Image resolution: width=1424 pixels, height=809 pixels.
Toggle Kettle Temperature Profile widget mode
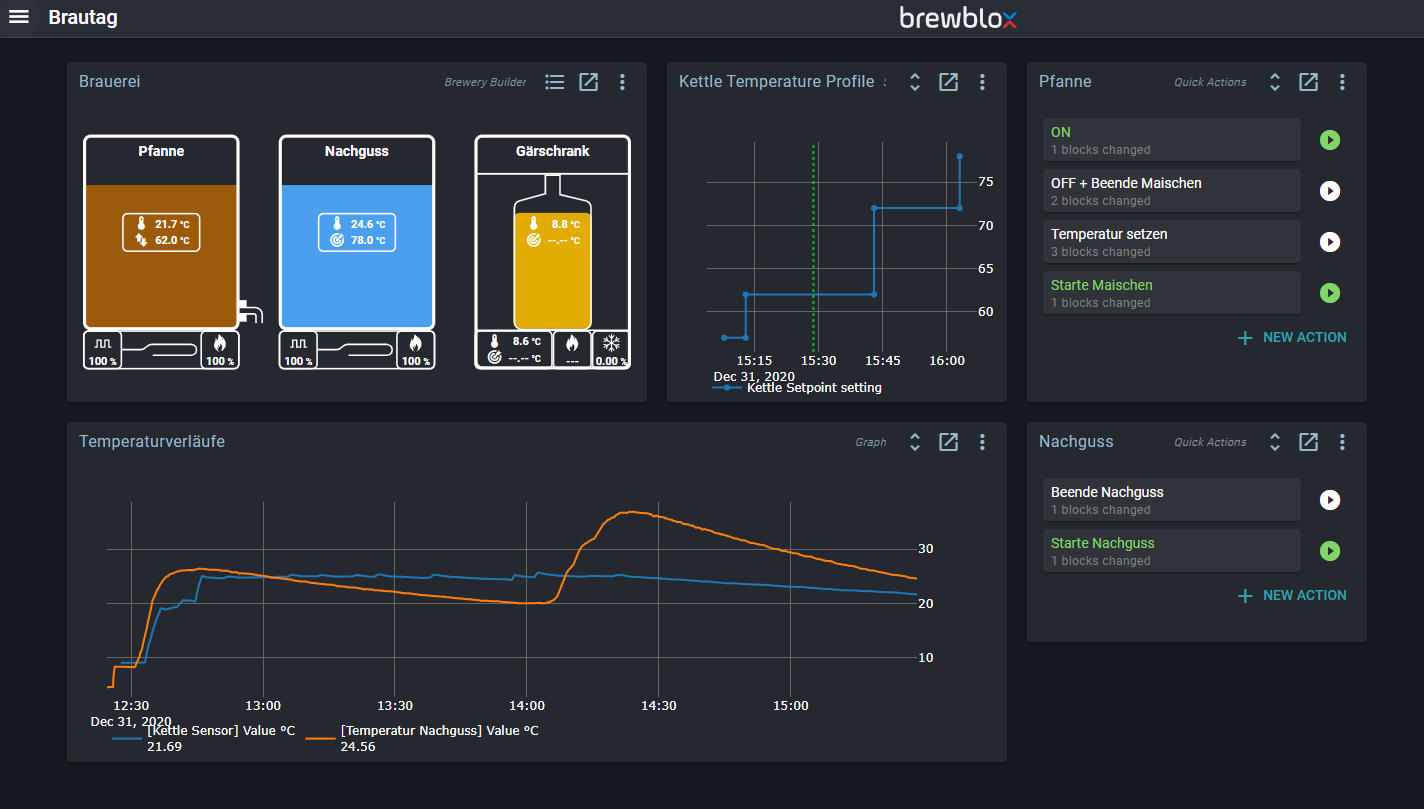tap(914, 82)
